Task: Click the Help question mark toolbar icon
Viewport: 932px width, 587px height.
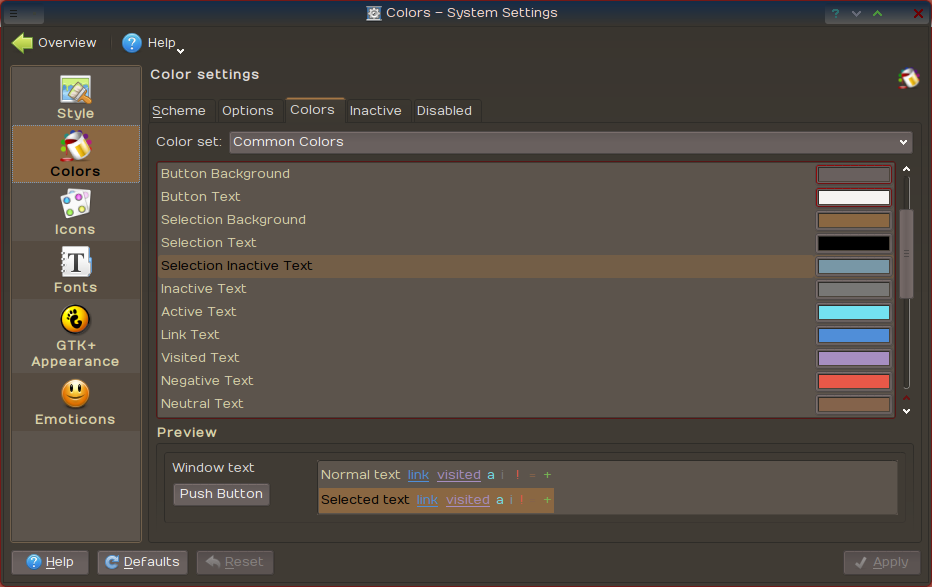Action: pyautogui.click(x=131, y=43)
